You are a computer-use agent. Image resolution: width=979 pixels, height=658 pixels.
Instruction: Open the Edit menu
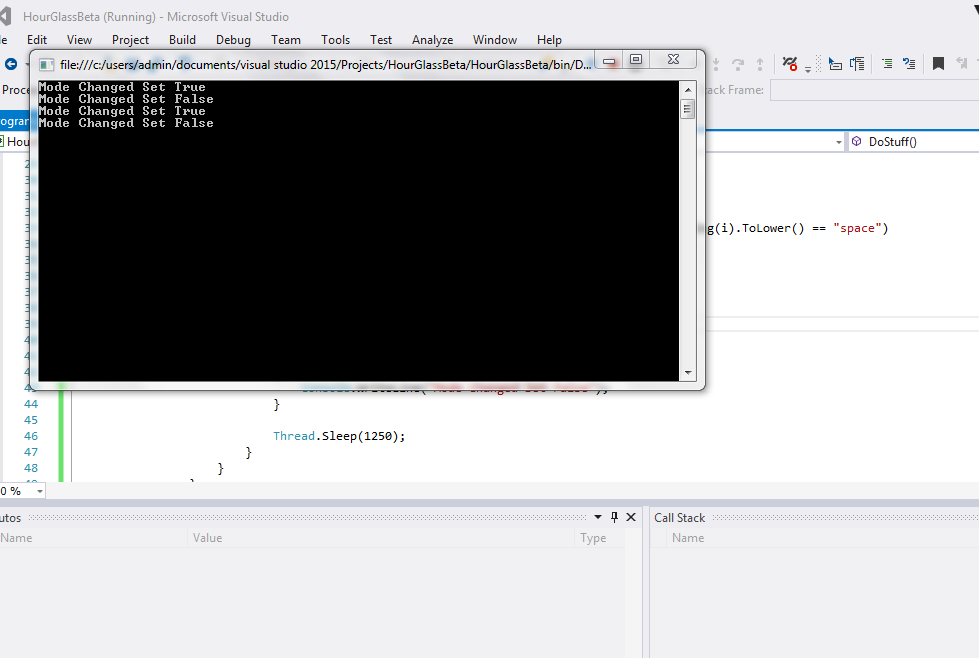(37, 40)
